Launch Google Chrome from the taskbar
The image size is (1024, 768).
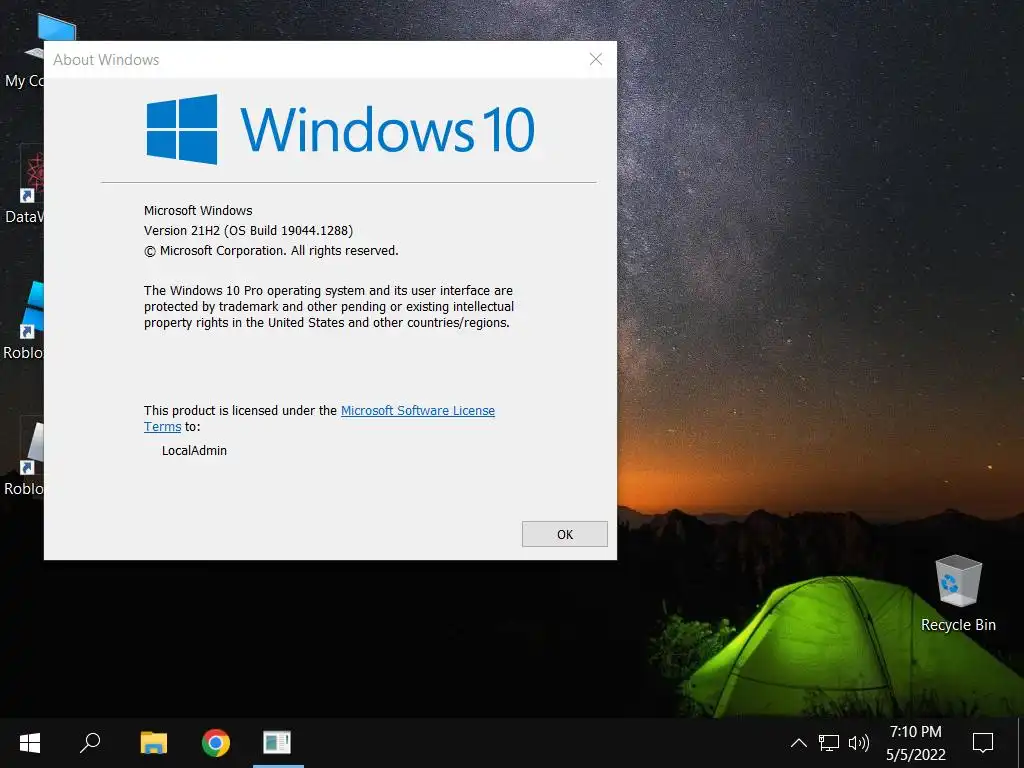click(216, 743)
